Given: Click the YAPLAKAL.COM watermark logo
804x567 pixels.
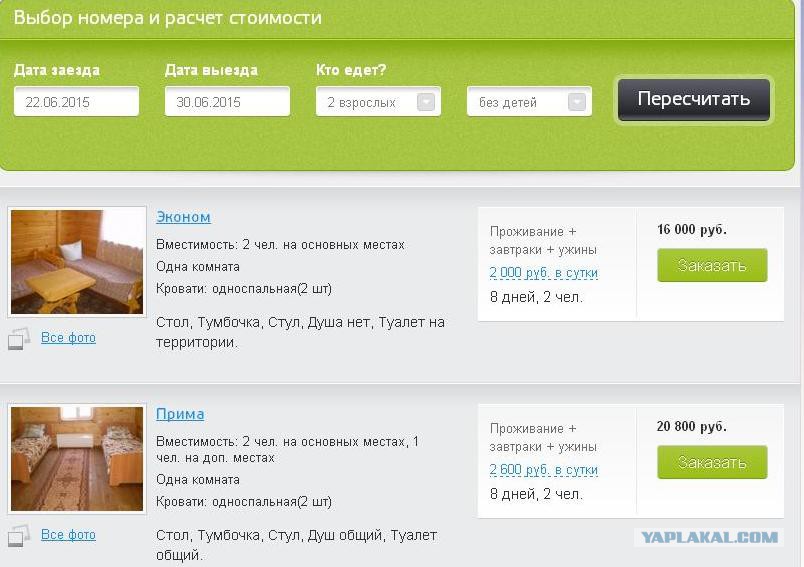Looking at the screenshot, I should tap(710, 537).
